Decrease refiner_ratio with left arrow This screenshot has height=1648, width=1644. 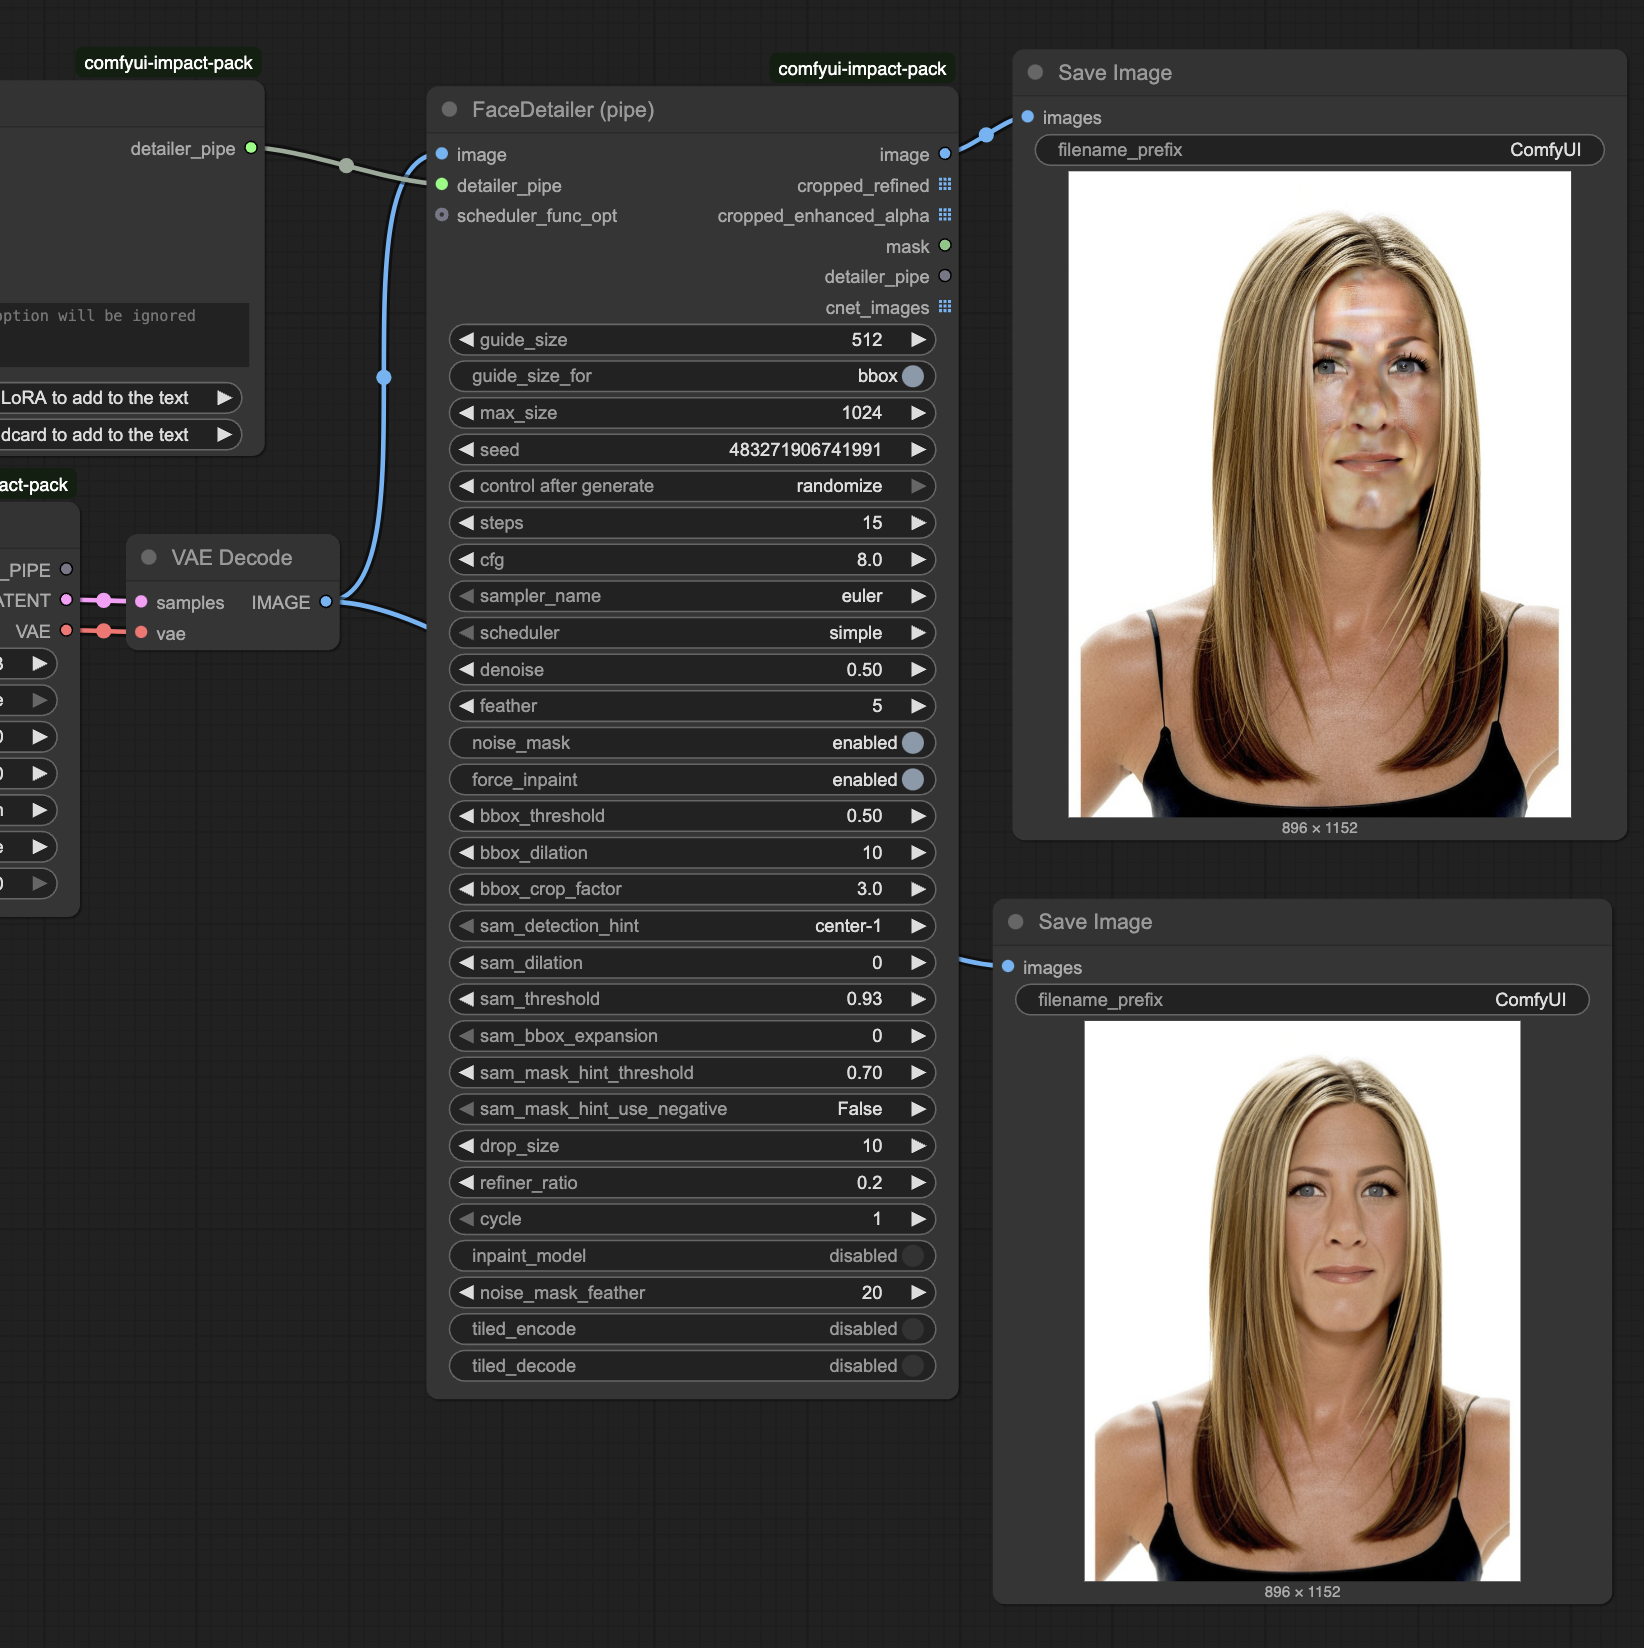coord(466,1183)
